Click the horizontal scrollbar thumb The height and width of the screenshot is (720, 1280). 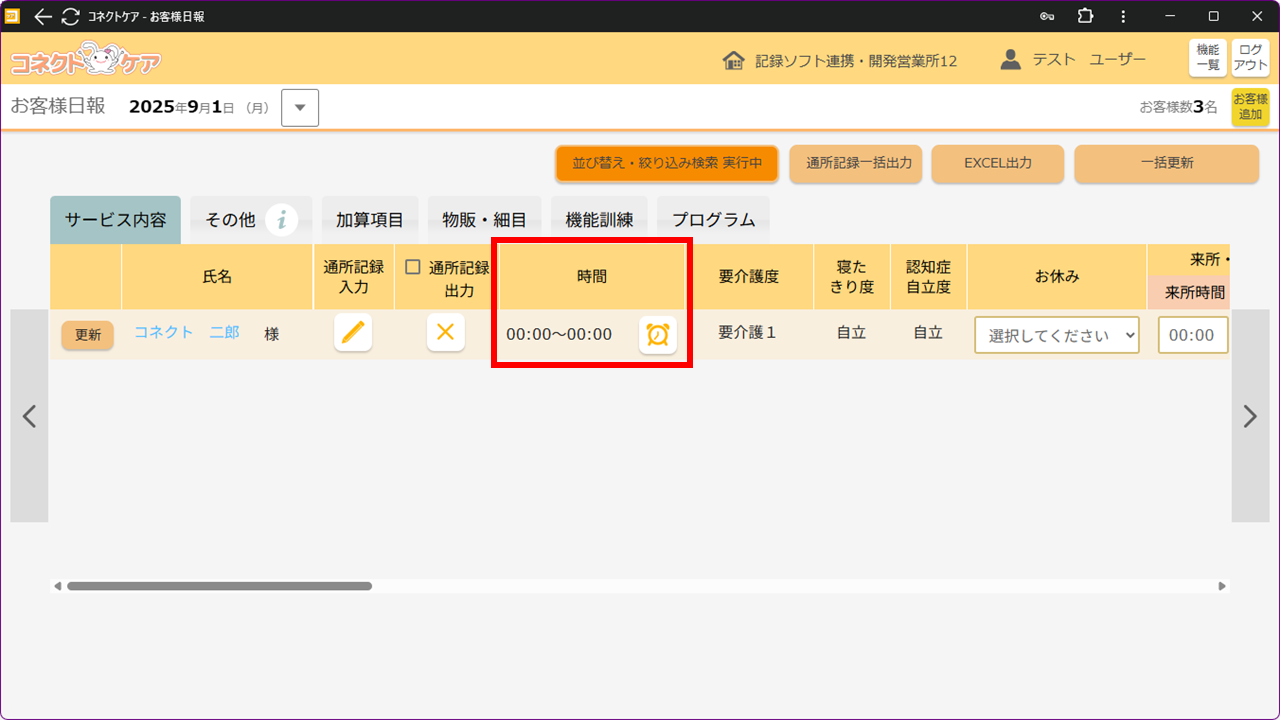point(219,586)
